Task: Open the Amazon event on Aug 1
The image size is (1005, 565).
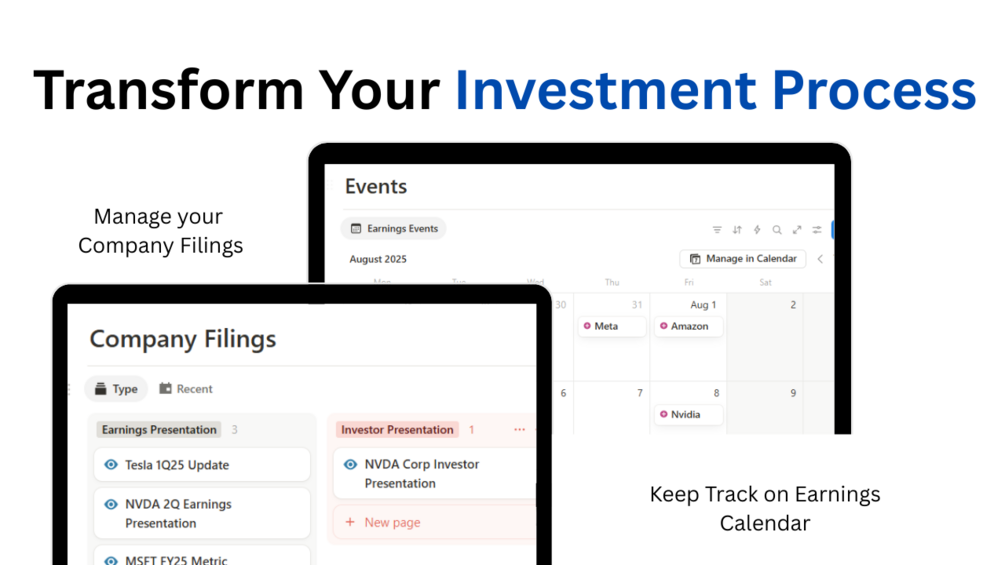Action: (x=689, y=326)
